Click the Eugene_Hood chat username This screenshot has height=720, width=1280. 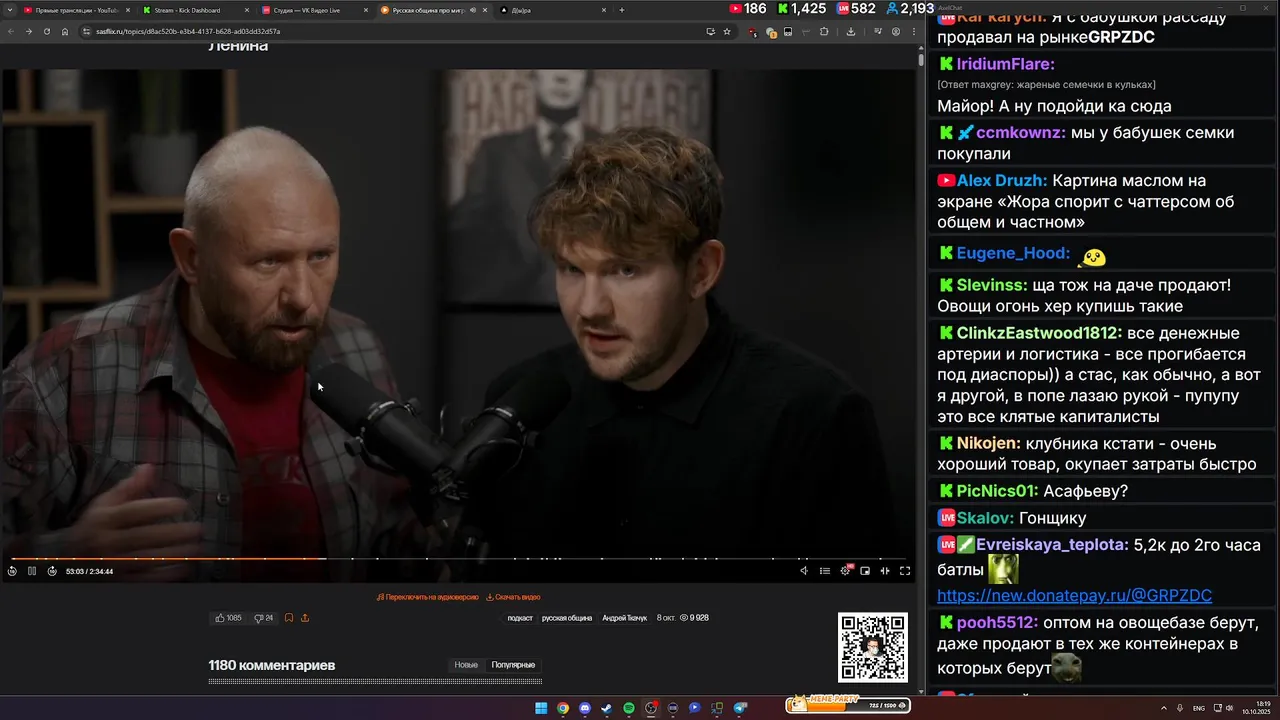[x=1013, y=253]
